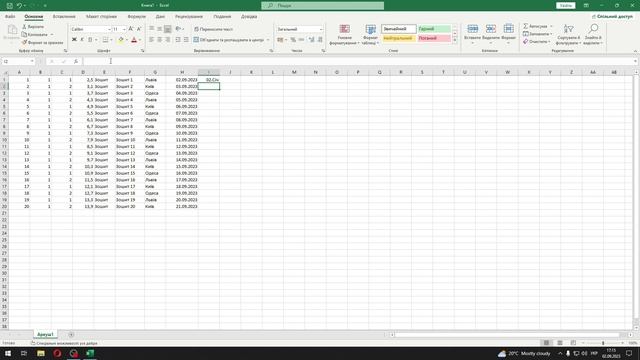Copy the selected cells
640x360 pixels.
point(35,34)
